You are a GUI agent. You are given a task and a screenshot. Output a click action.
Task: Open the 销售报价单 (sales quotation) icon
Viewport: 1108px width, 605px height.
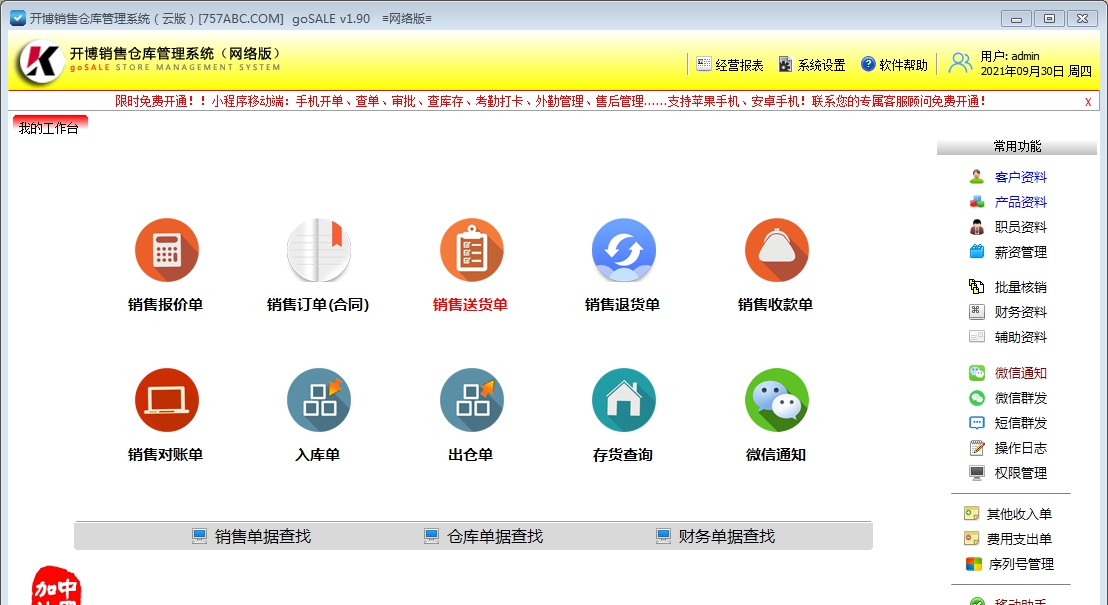(x=166, y=249)
